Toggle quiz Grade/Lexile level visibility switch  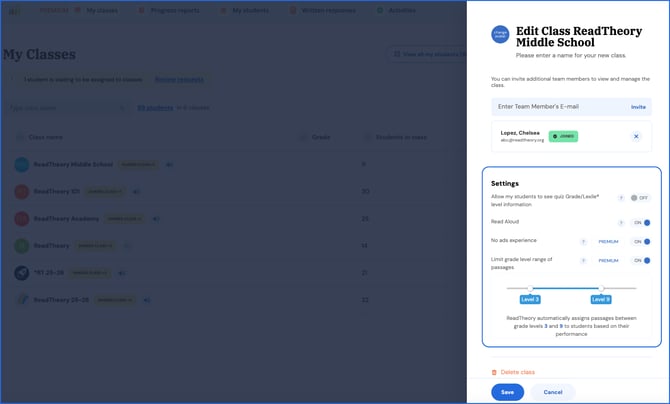(x=640, y=198)
